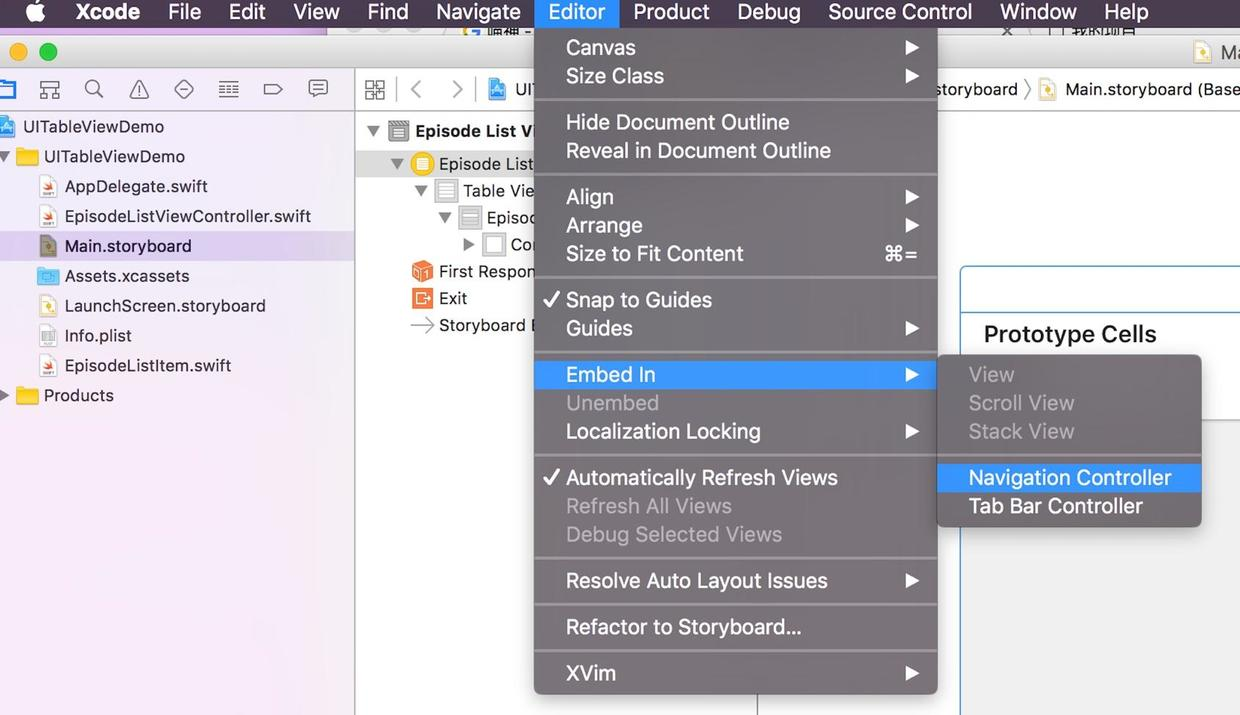Image resolution: width=1240 pixels, height=715 pixels.
Task: Open the File menu
Action: tap(184, 12)
